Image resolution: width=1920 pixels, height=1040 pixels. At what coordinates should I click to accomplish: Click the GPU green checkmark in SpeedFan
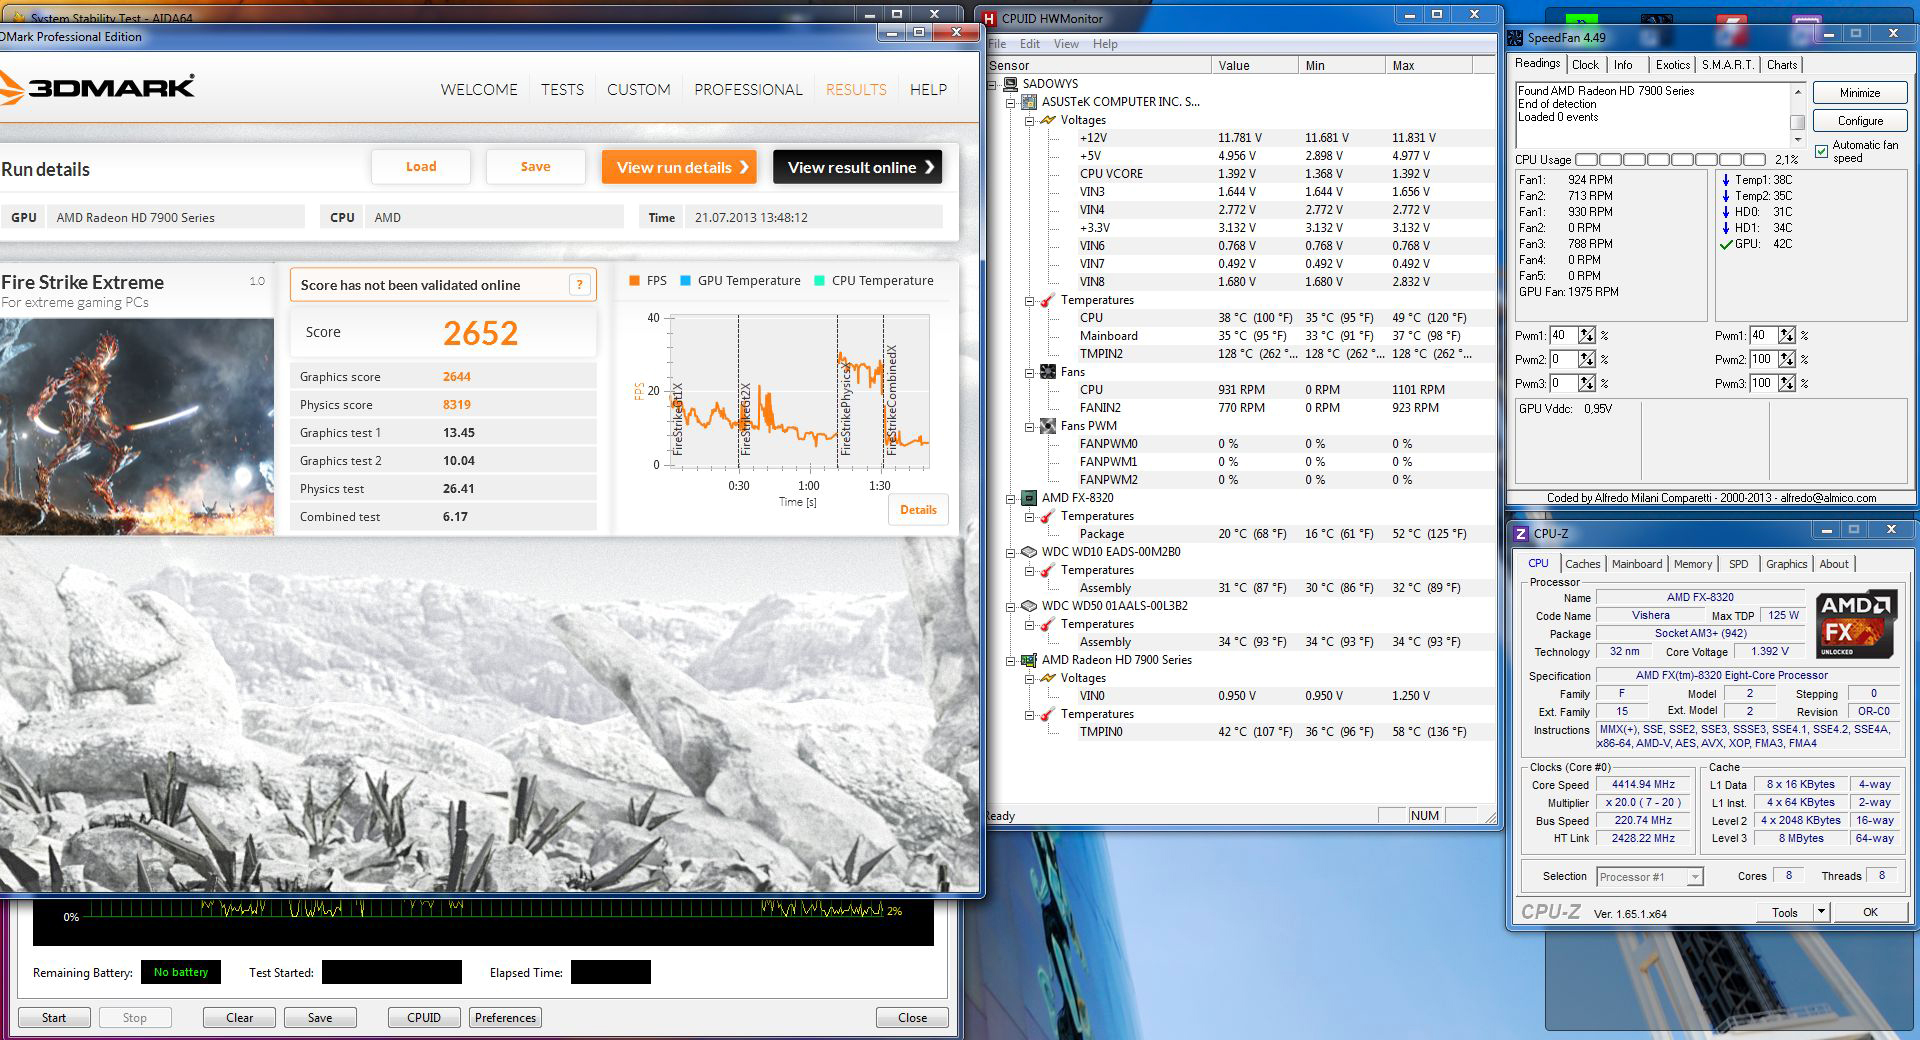1726,244
